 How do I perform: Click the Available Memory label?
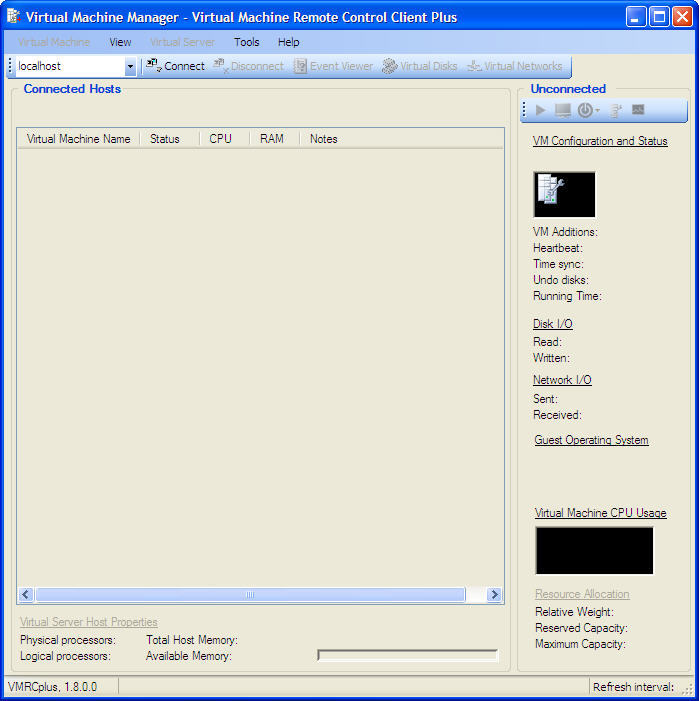click(x=189, y=656)
